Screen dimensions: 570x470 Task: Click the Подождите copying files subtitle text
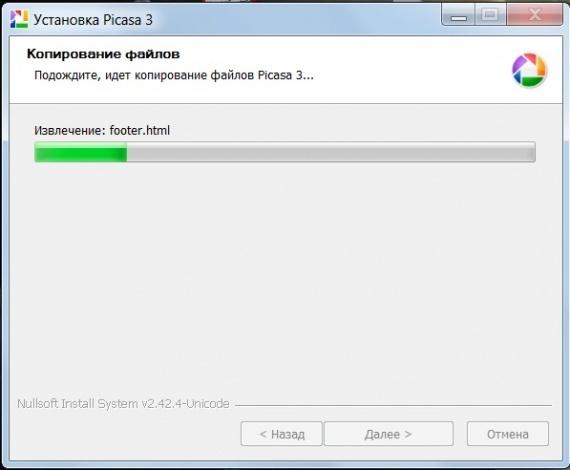pos(174,75)
